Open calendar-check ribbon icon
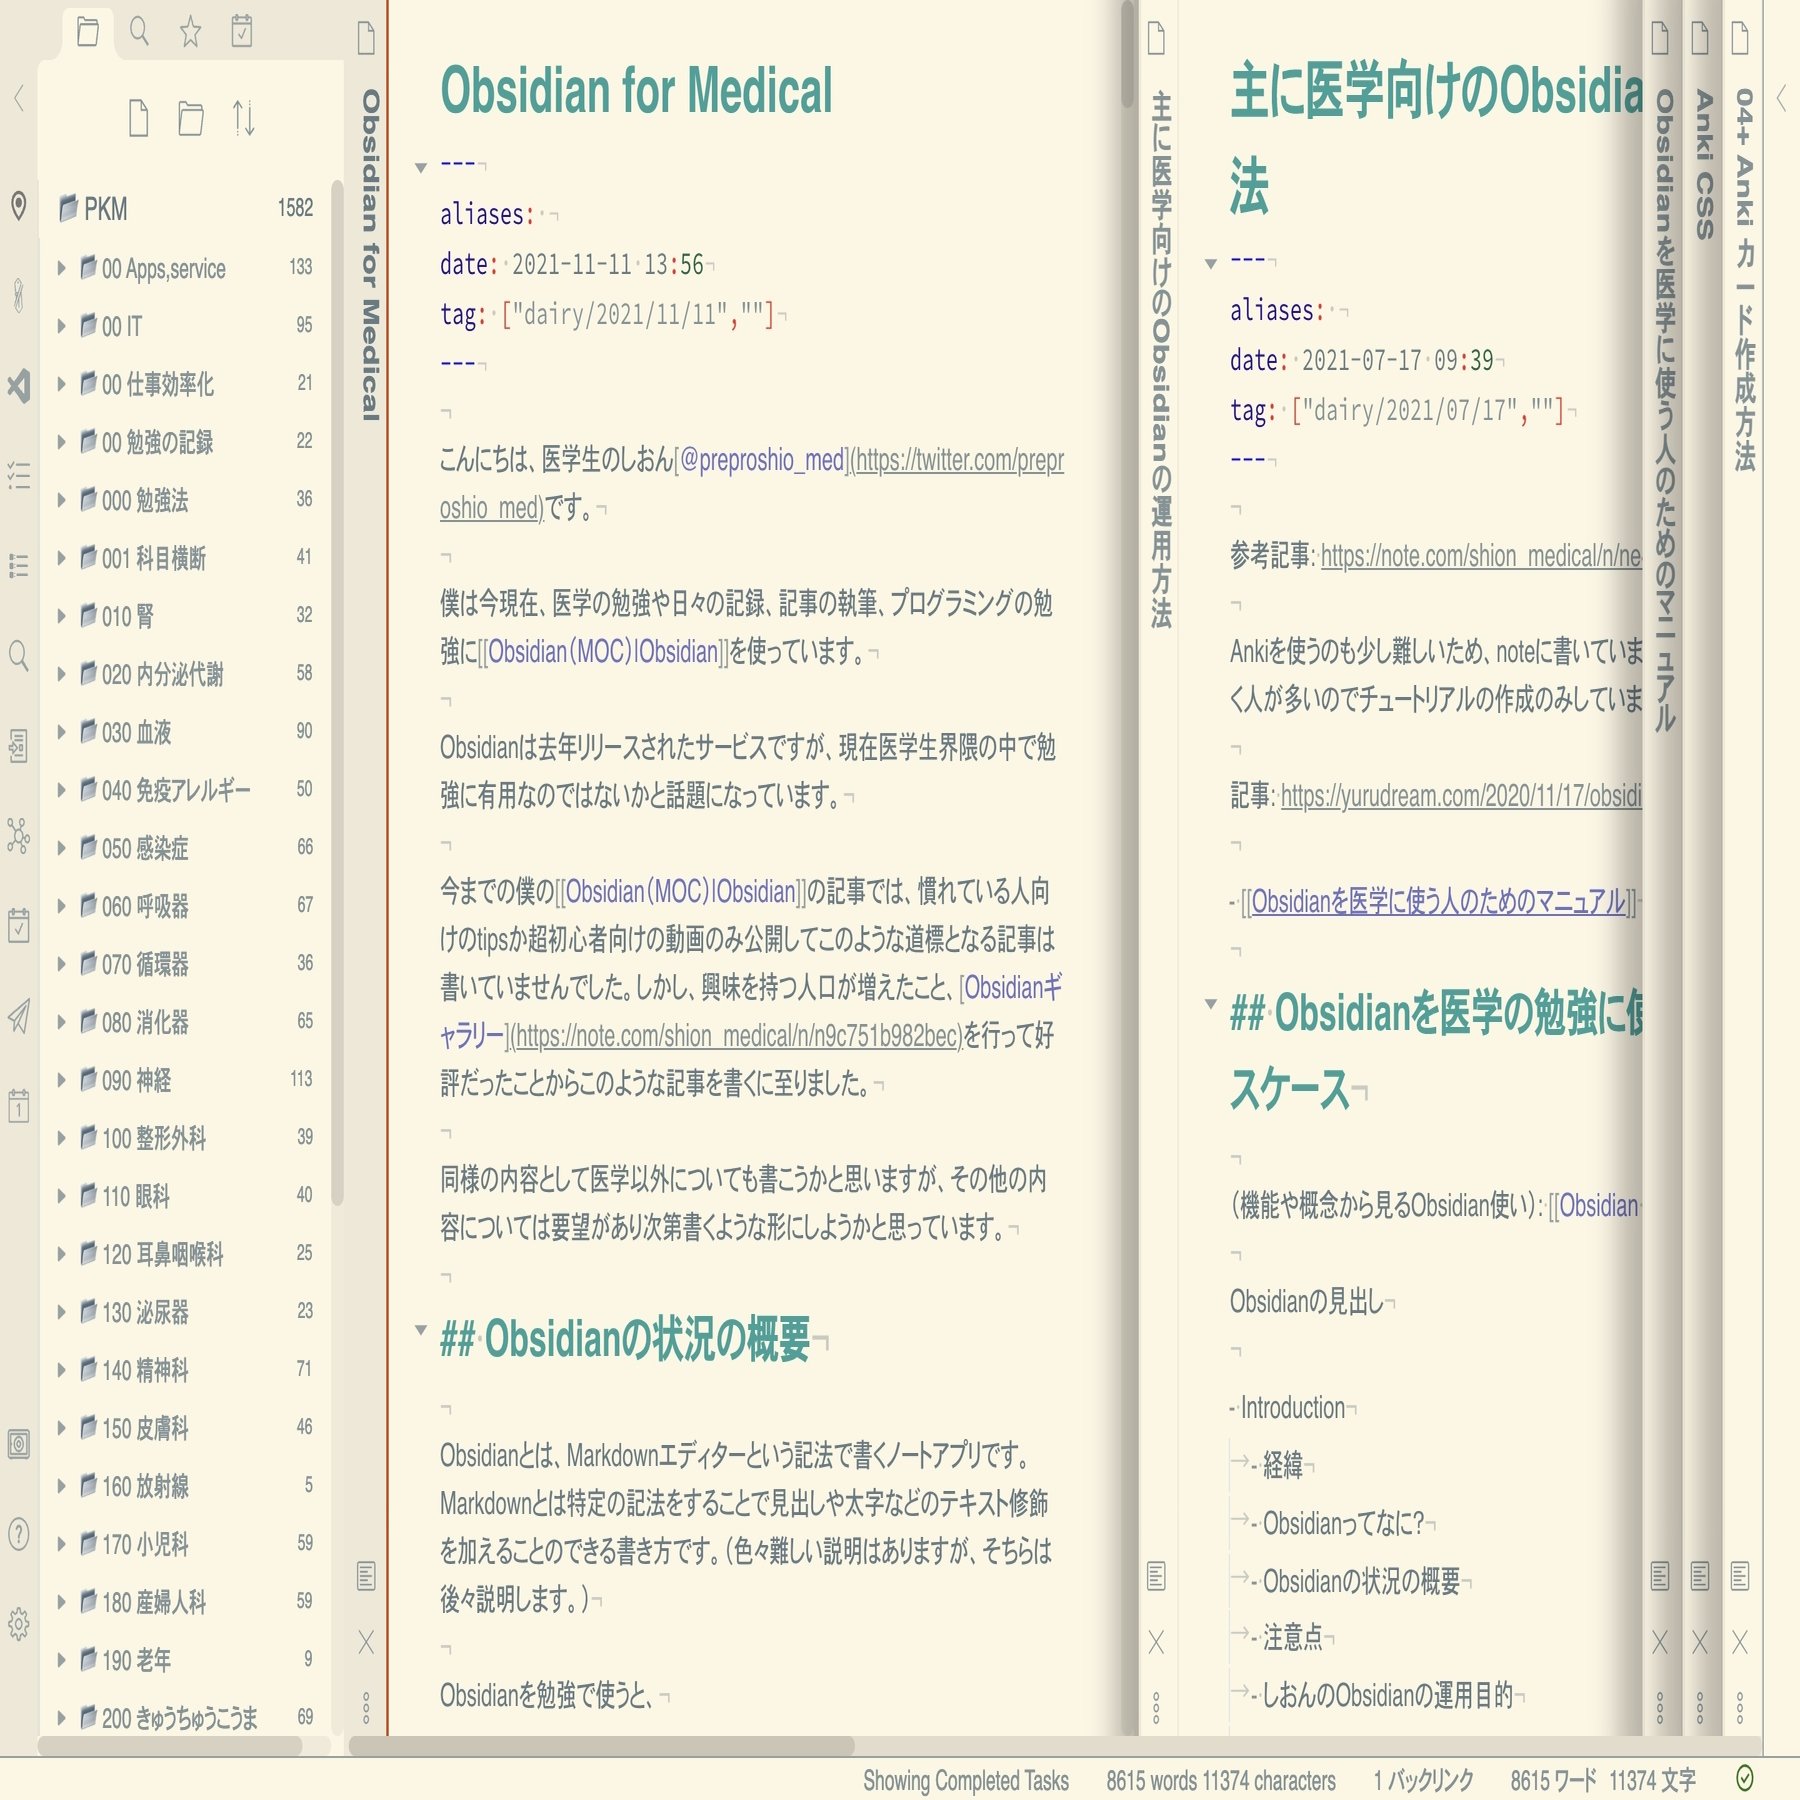This screenshot has height=1800, width=1800. [x=18, y=925]
